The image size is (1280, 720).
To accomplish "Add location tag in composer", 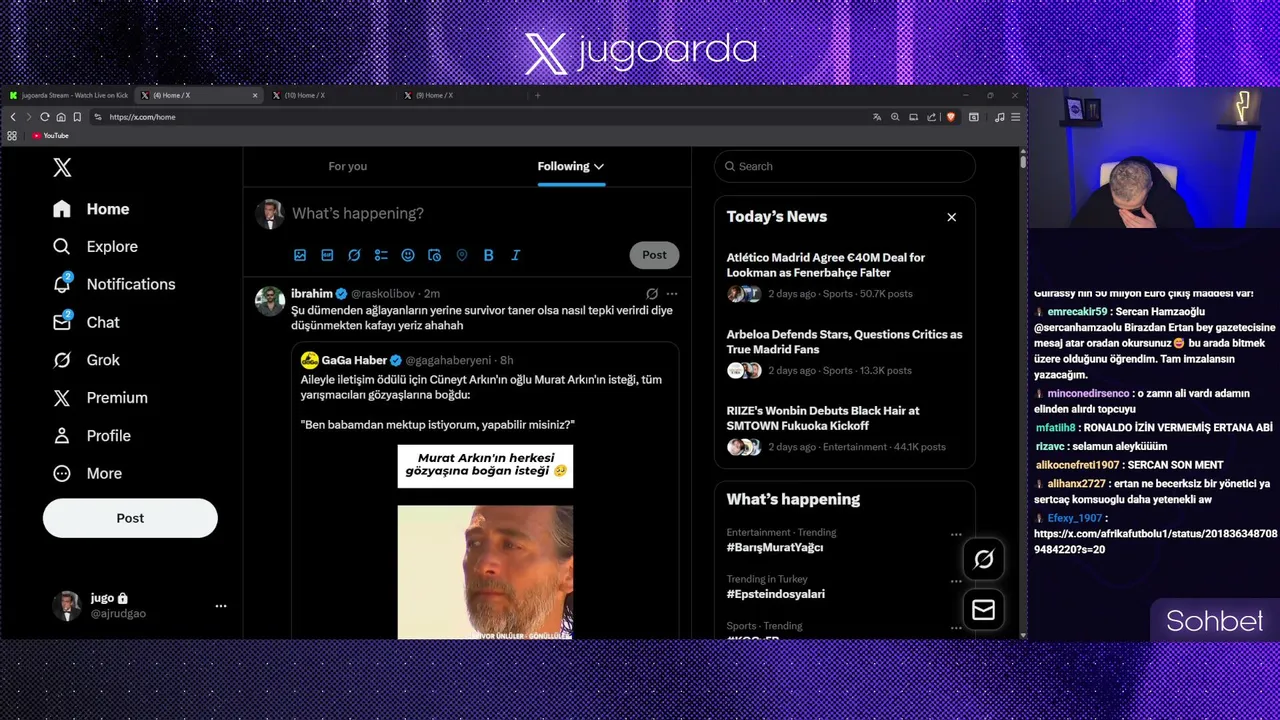I will tap(462, 255).
